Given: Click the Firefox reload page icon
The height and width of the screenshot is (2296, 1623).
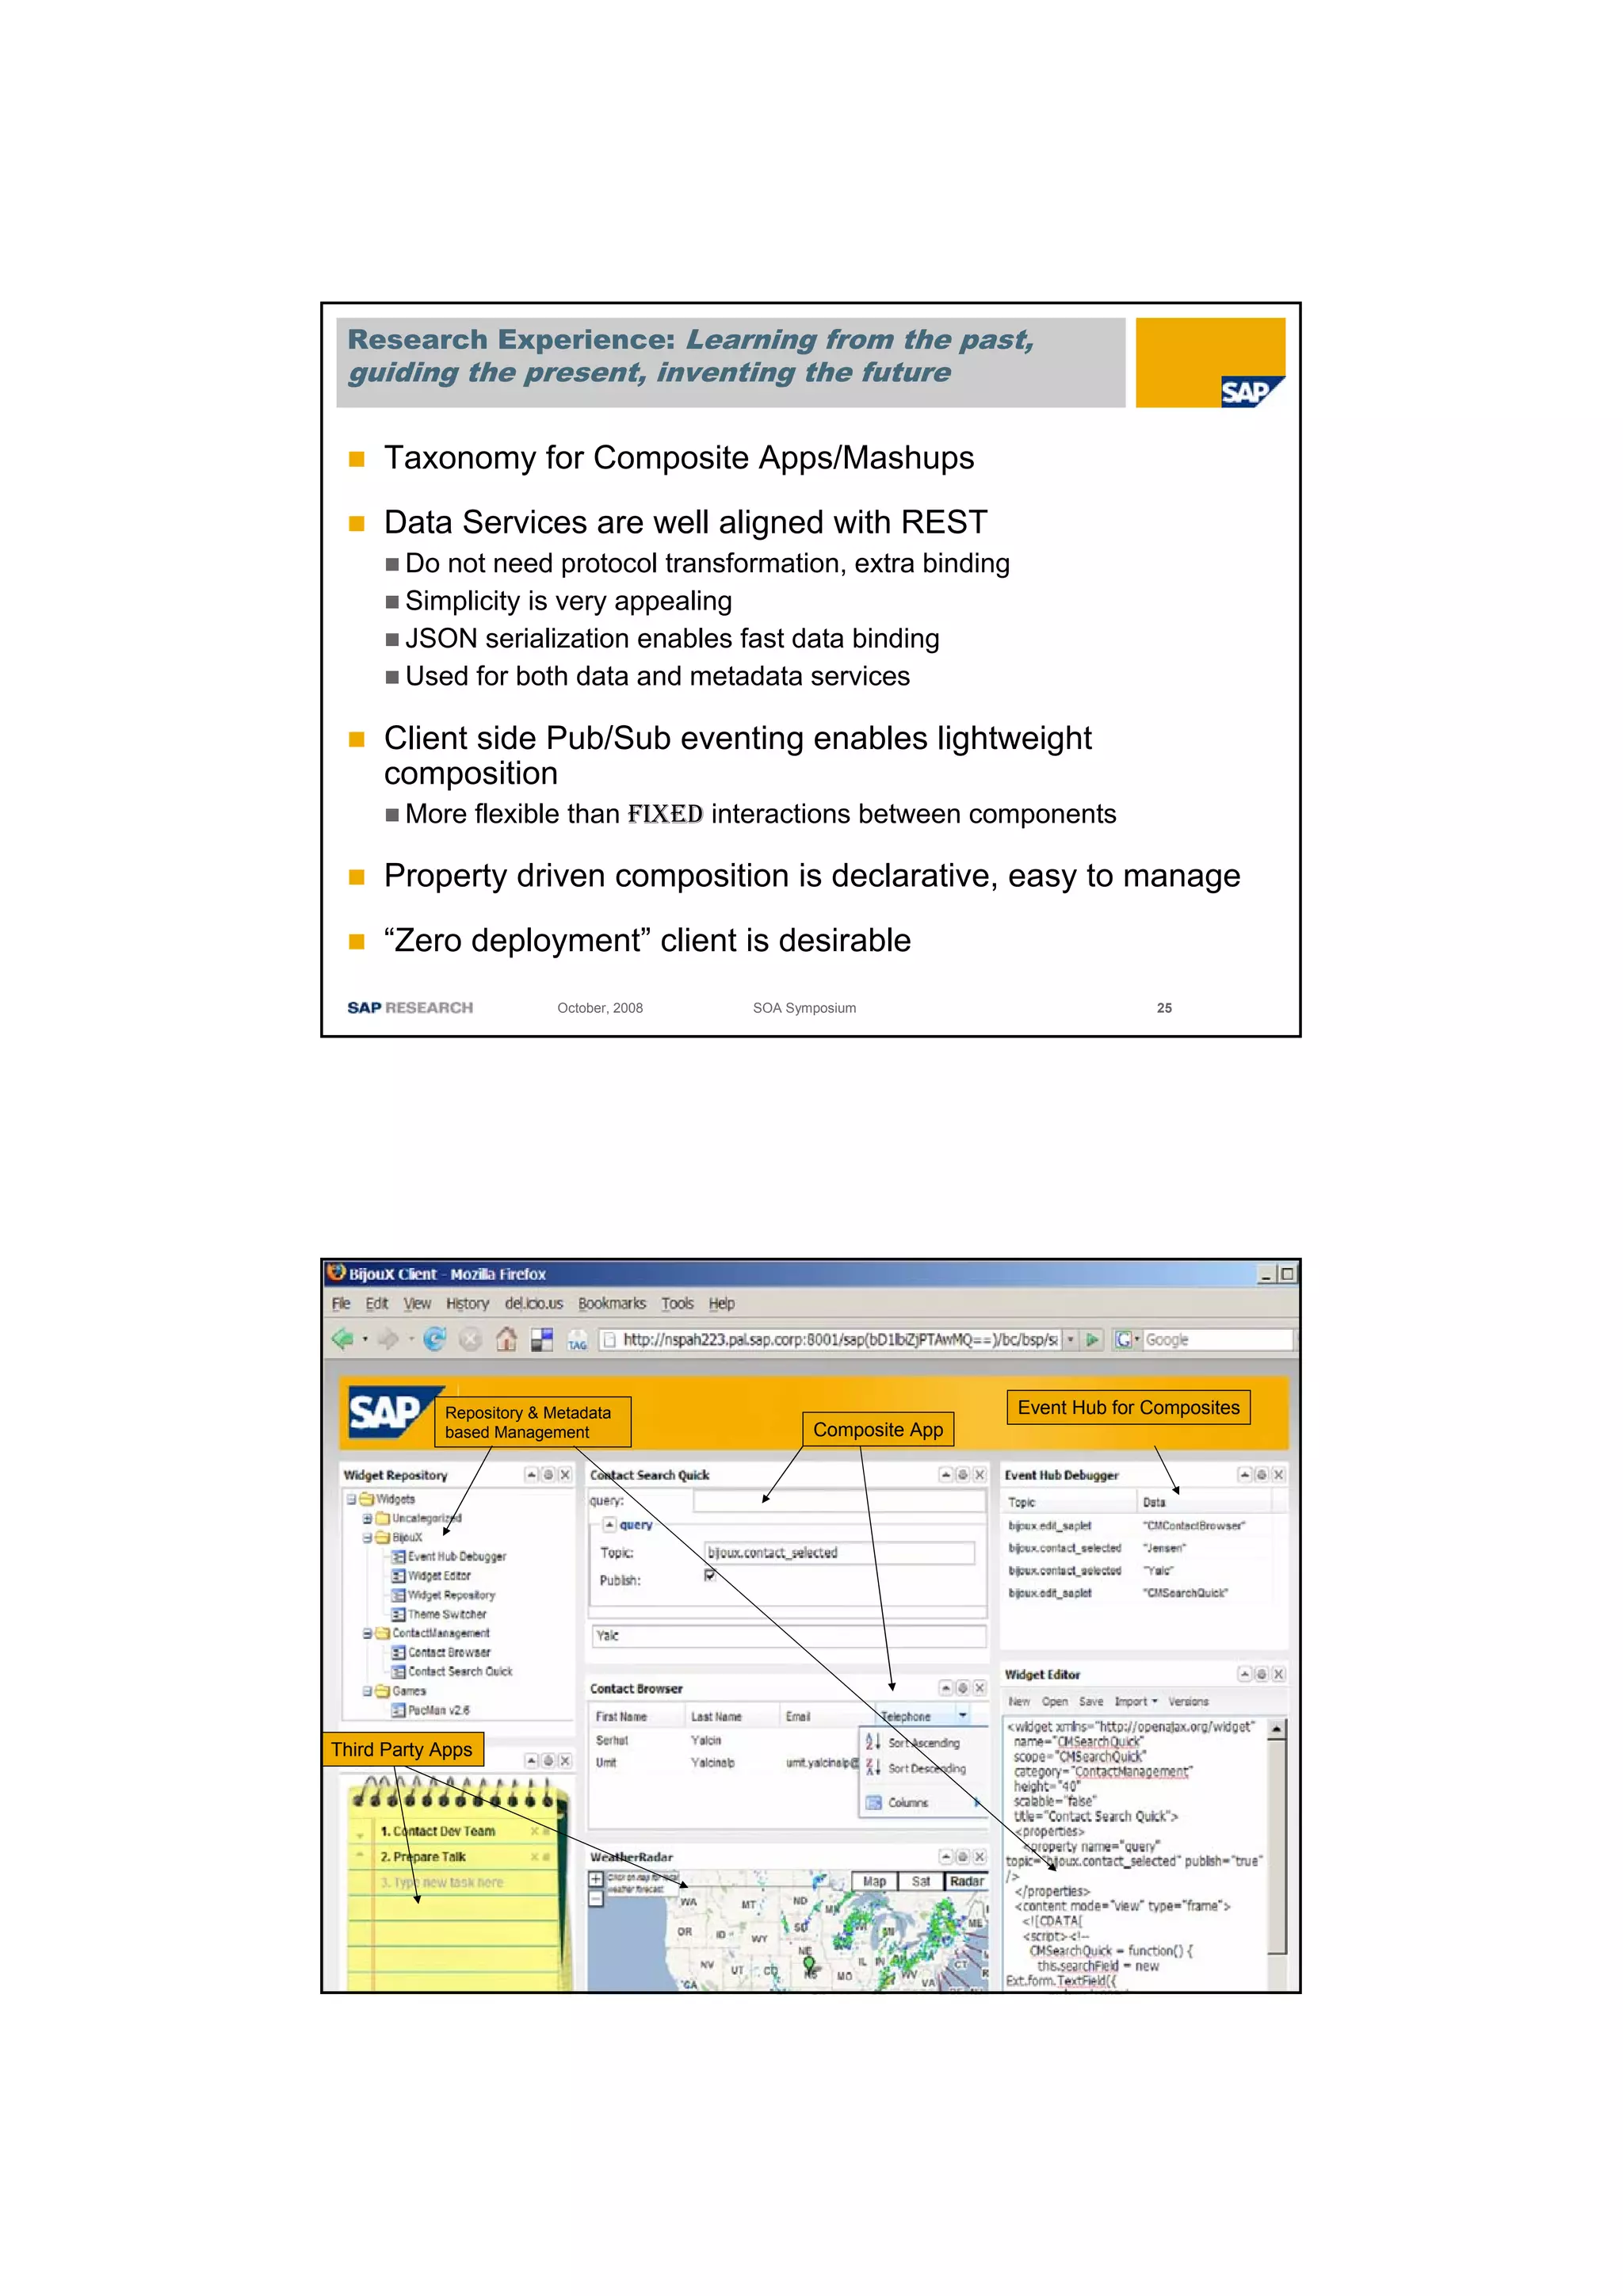Looking at the screenshot, I should point(434,1339).
